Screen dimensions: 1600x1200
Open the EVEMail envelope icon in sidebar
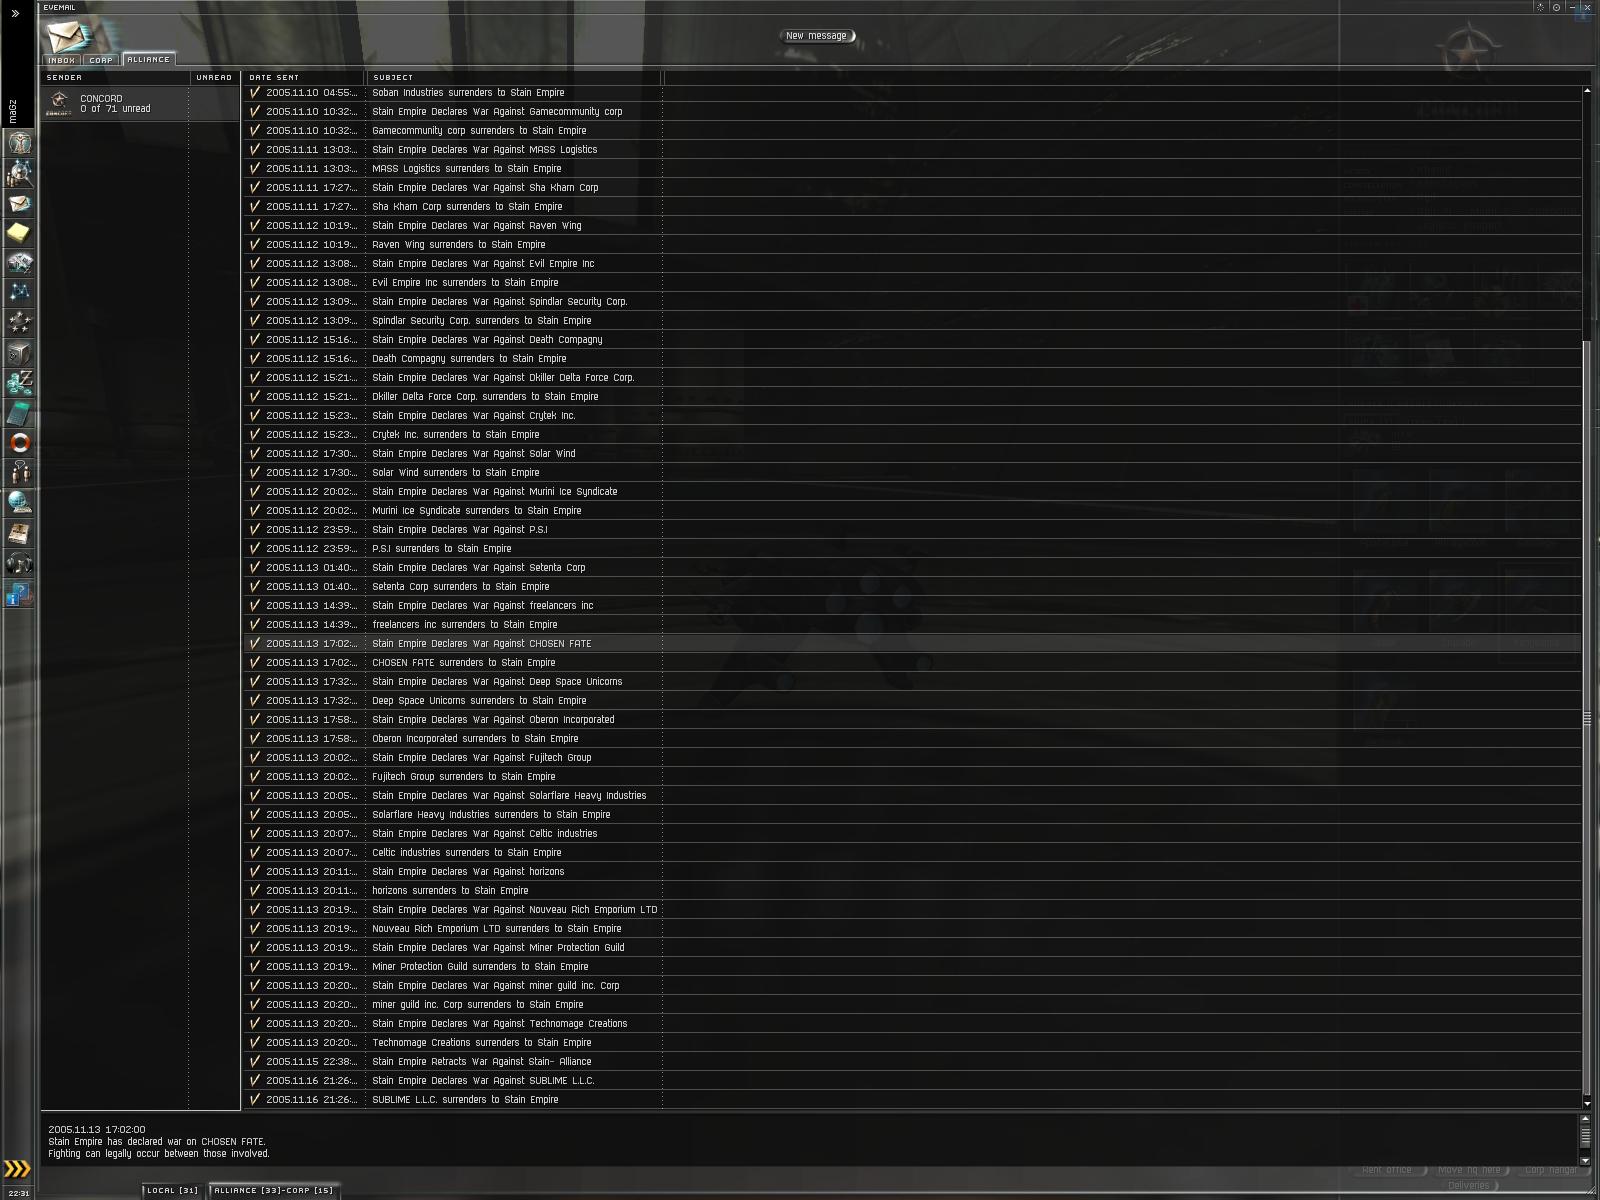(20, 202)
